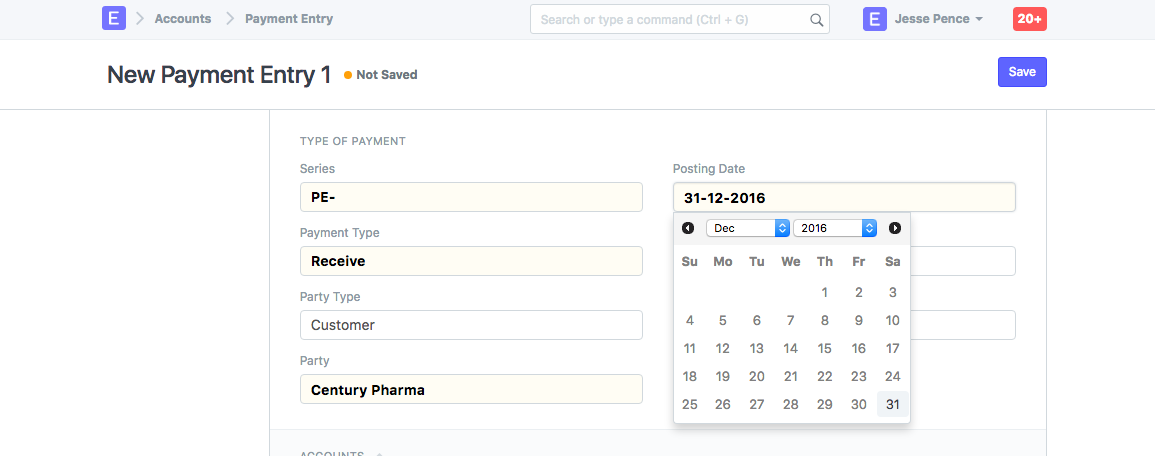Open Payment Entry breadcrumb link
The width and height of the screenshot is (1155, 456).
pyautogui.click(x=289, y=19)
